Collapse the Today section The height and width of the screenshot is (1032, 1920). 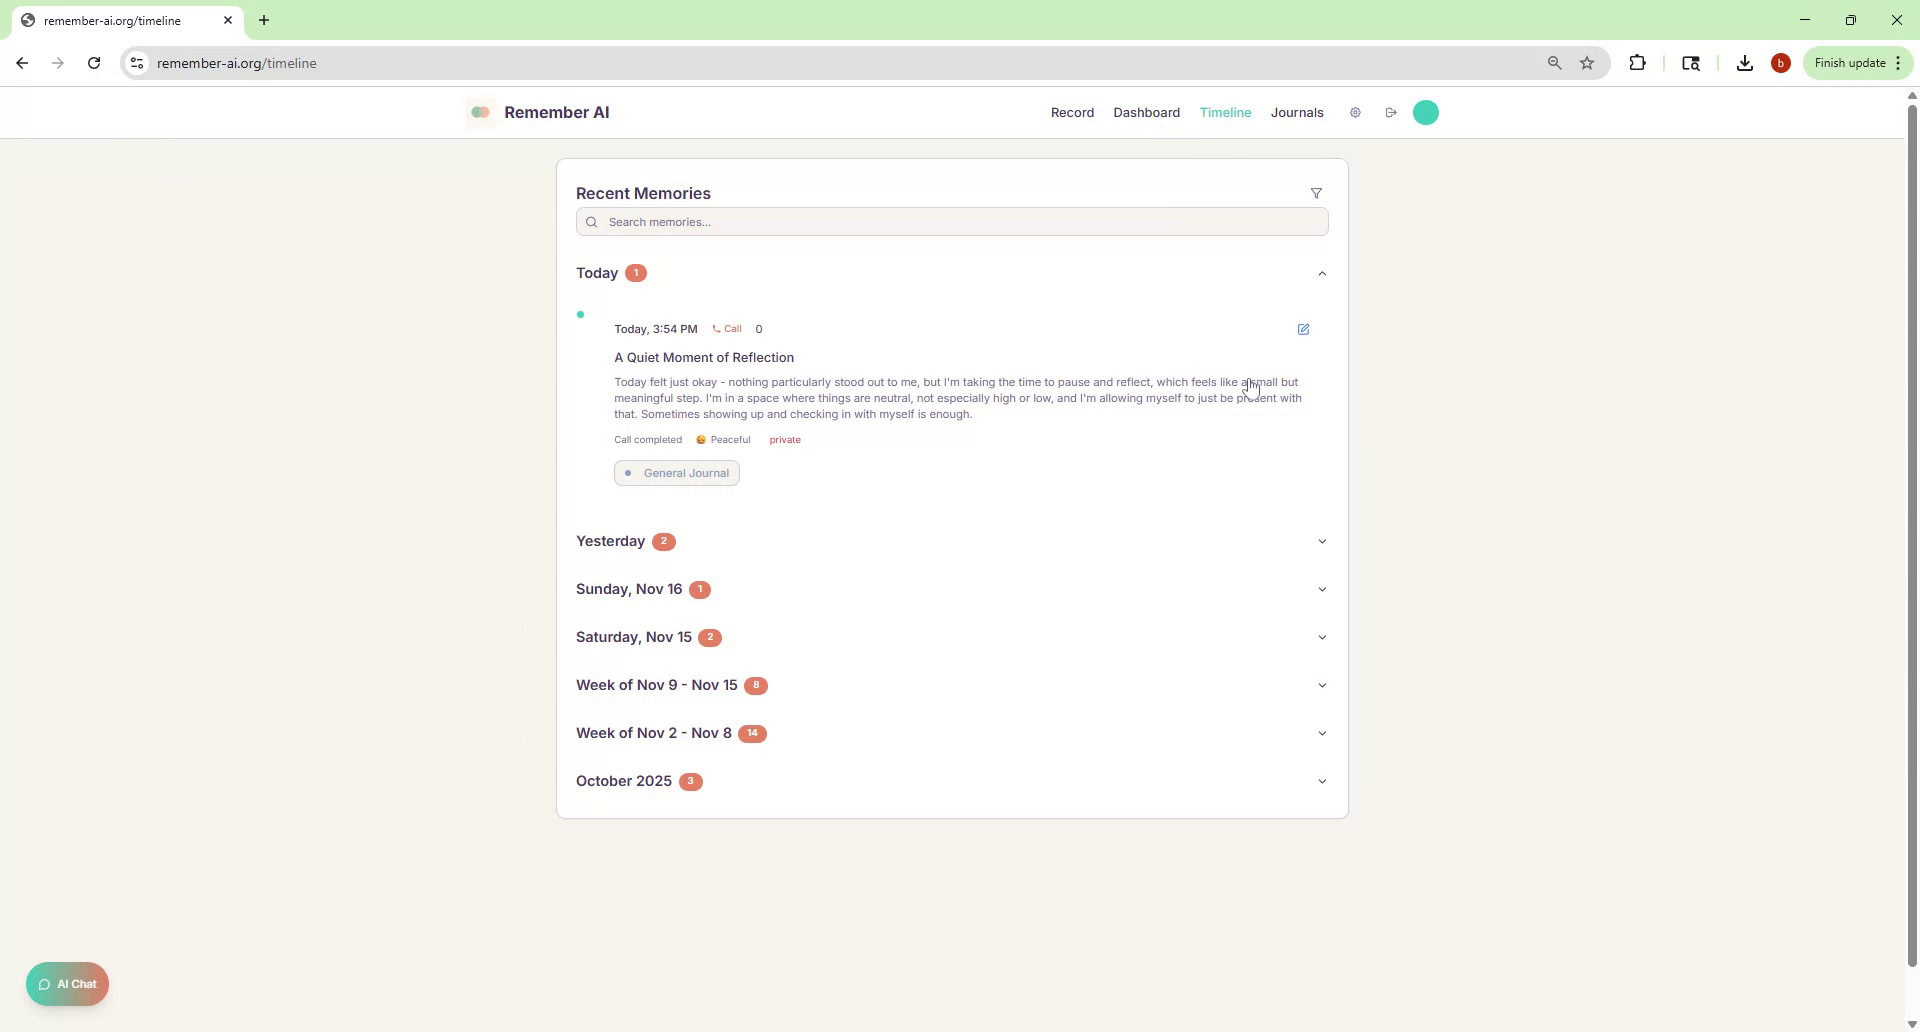[1322, 273]
